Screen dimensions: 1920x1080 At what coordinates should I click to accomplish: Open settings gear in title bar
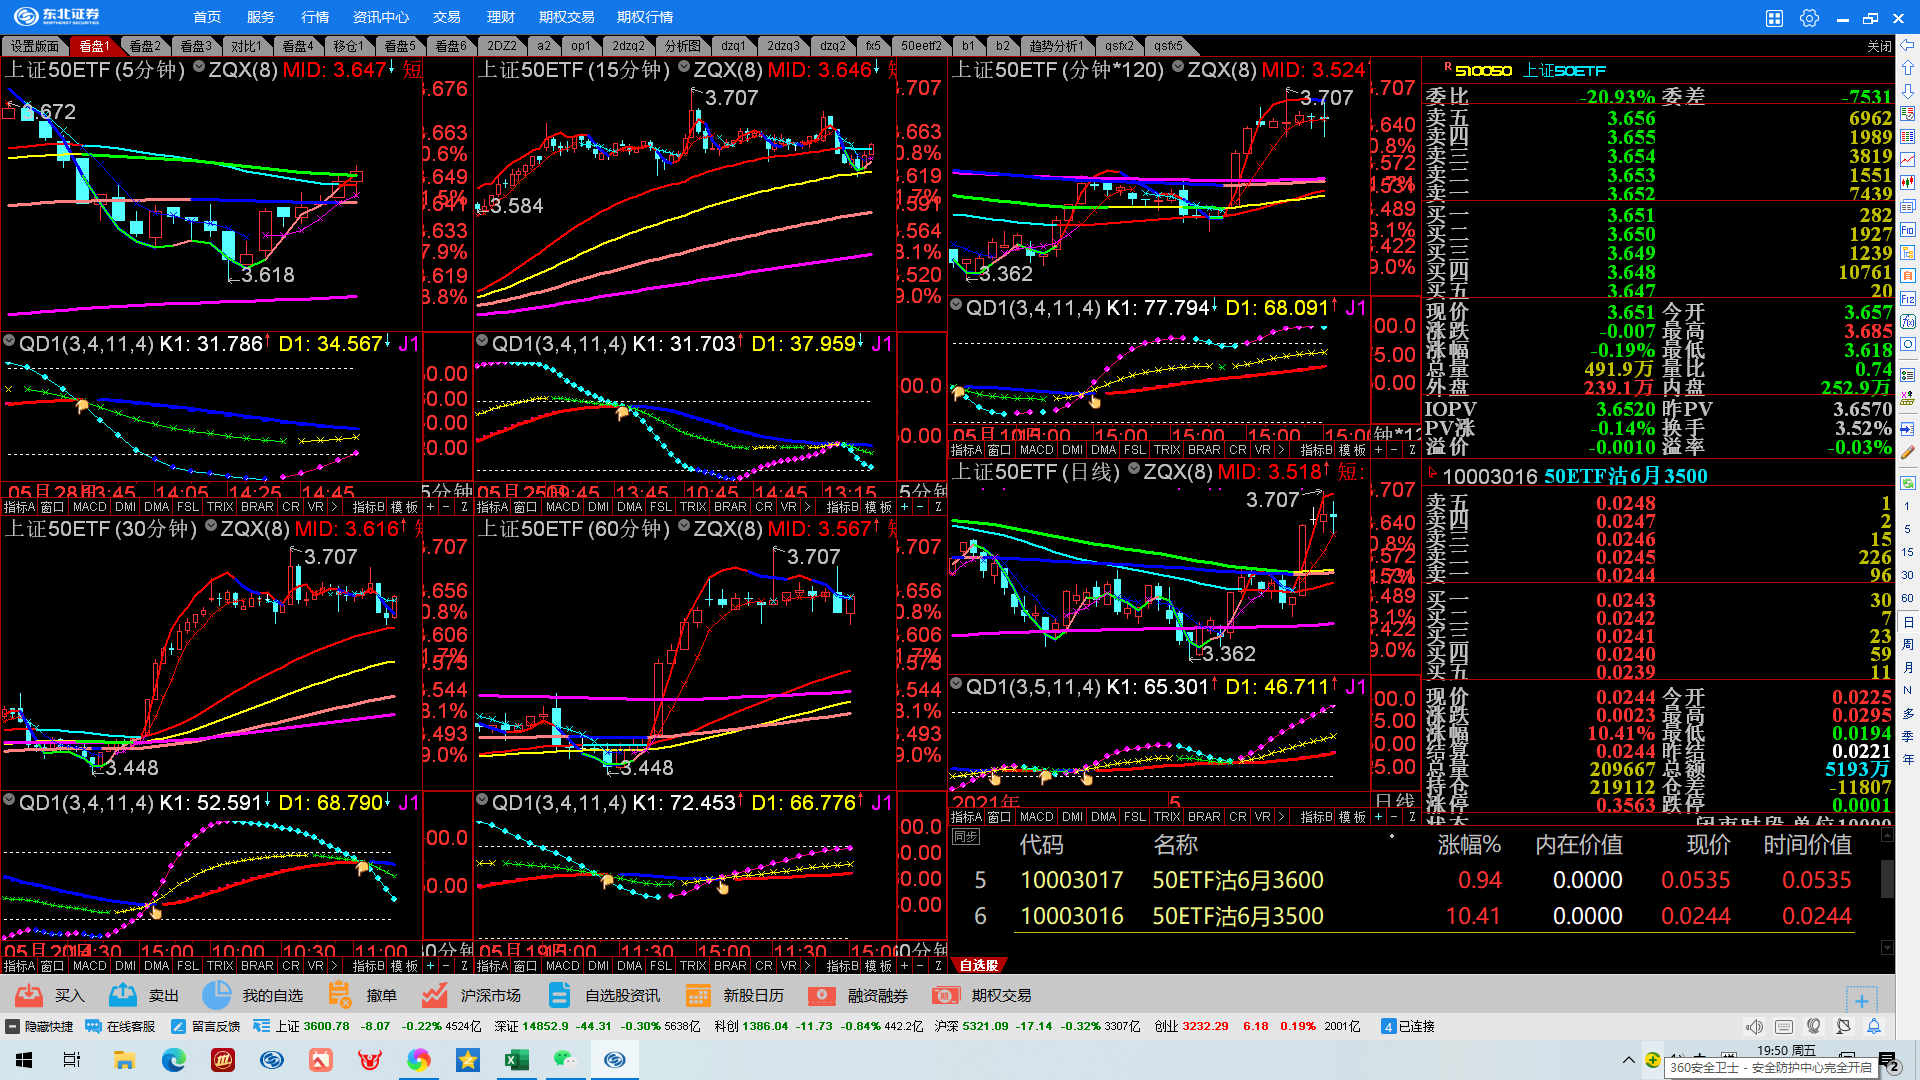[1808, 18]
